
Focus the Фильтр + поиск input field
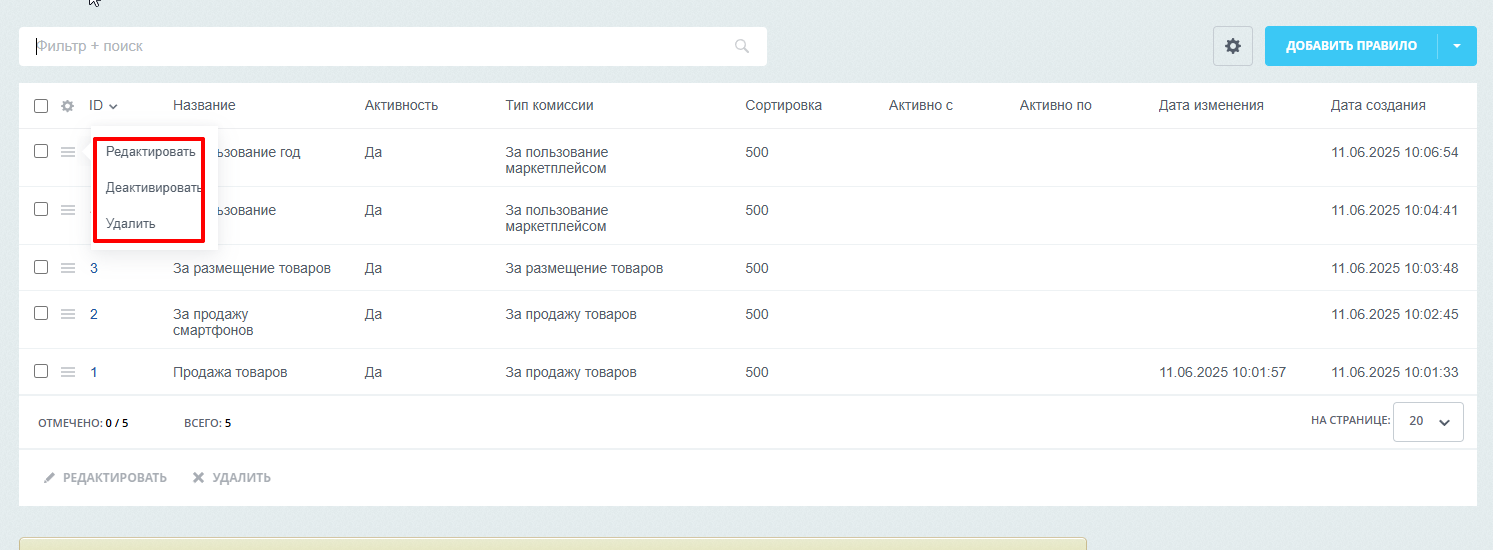click(380, 46)
